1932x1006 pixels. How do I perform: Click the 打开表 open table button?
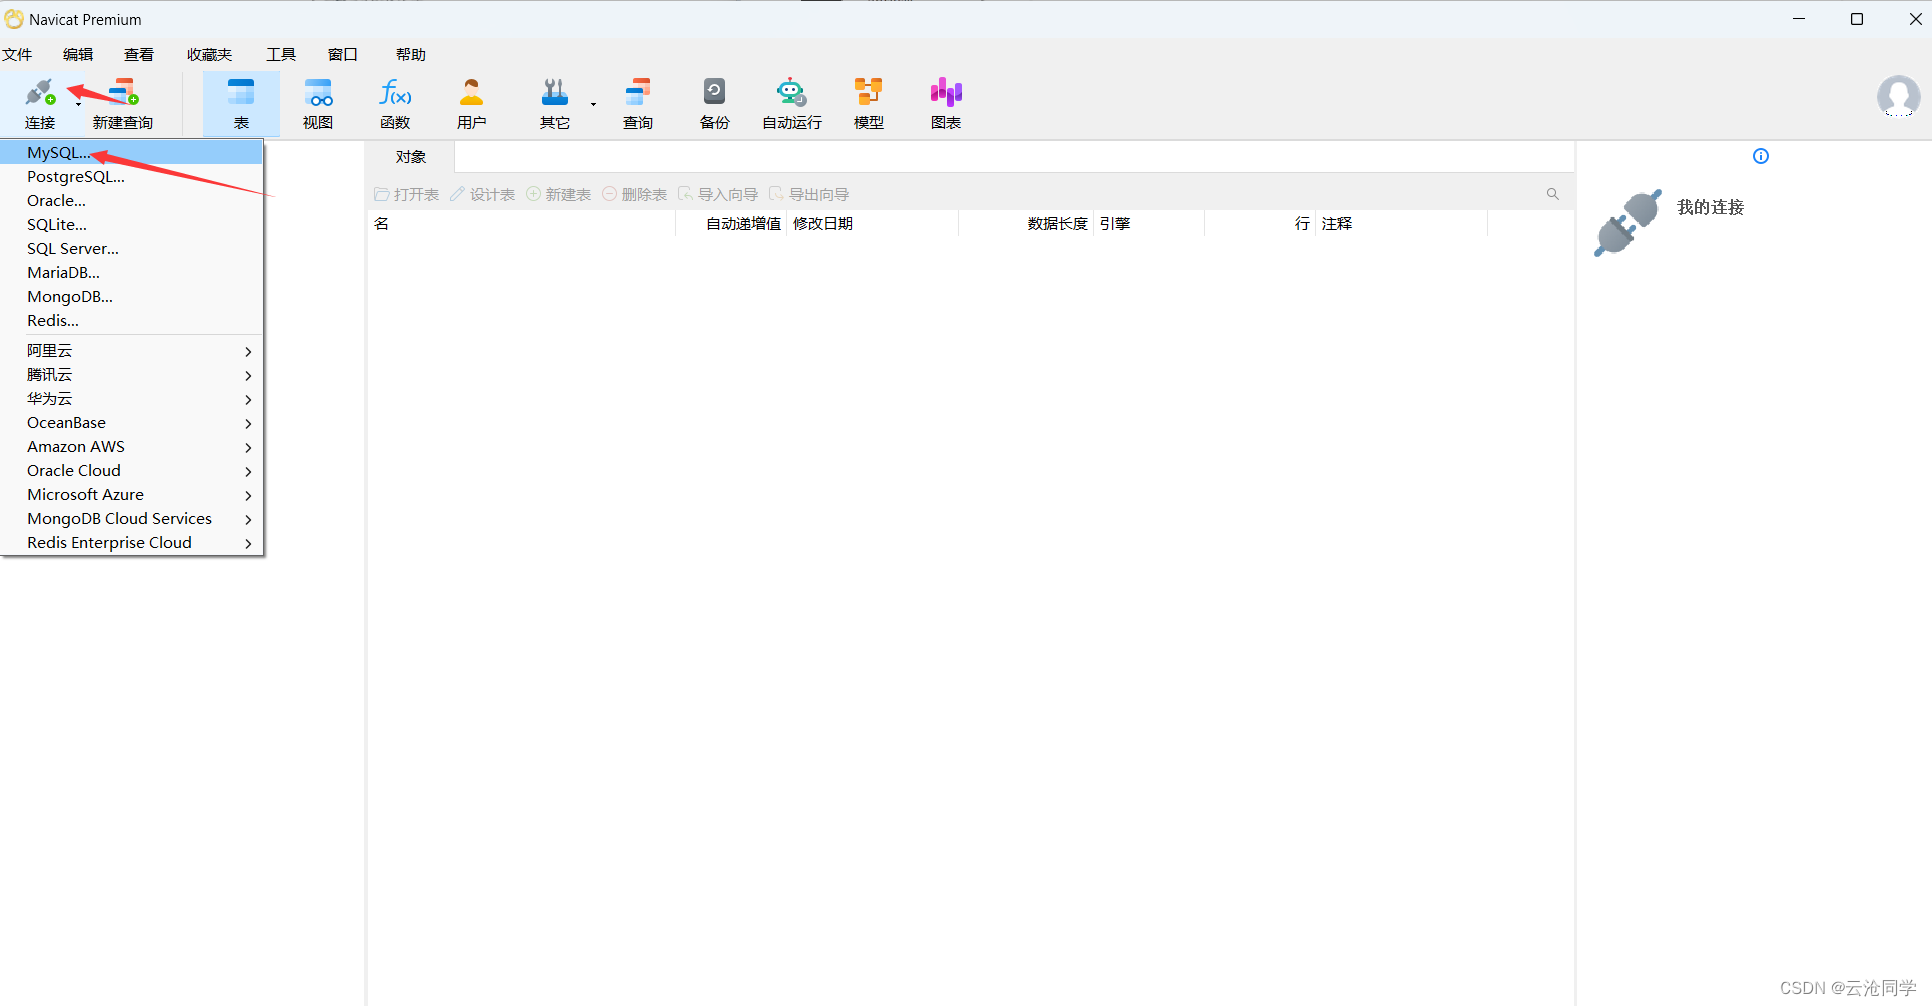click(407, 194)
